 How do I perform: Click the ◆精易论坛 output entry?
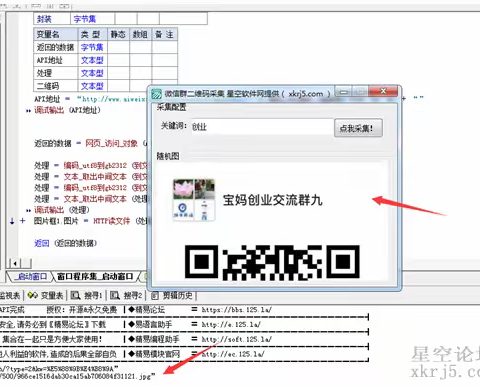click(x=147, y=310)
